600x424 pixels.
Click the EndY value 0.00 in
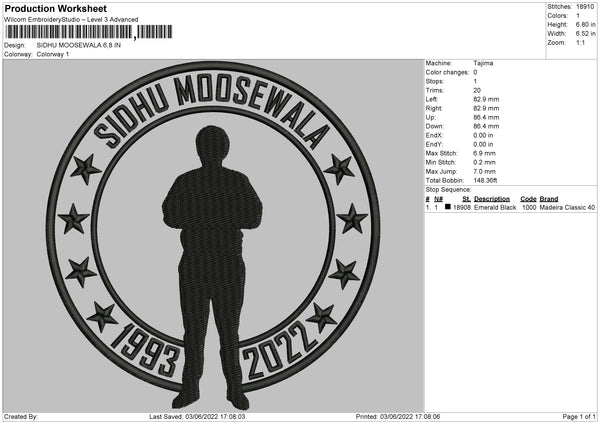(x=483, y=144)
